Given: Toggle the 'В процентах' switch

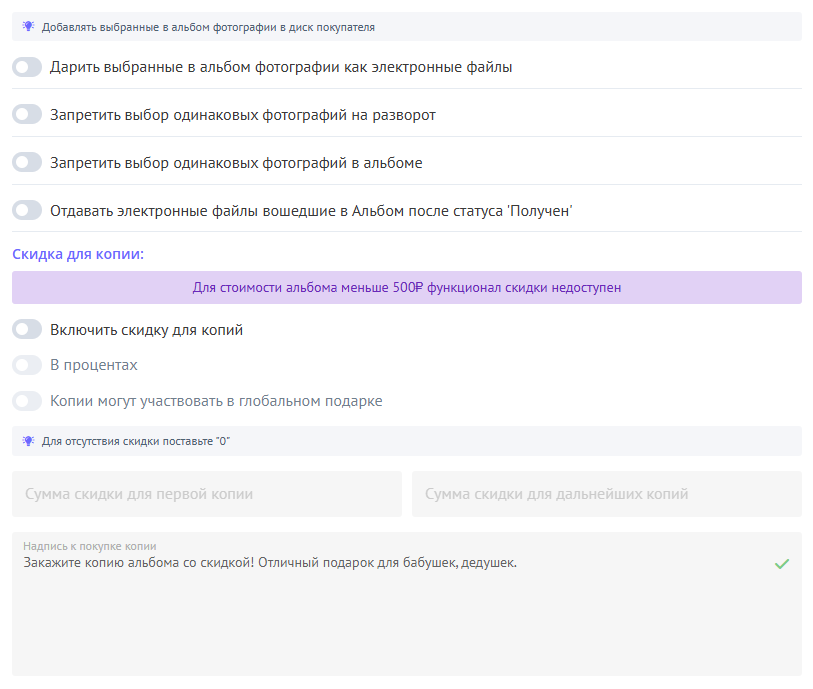Looking at the screenshot, I should click(27, 365).
